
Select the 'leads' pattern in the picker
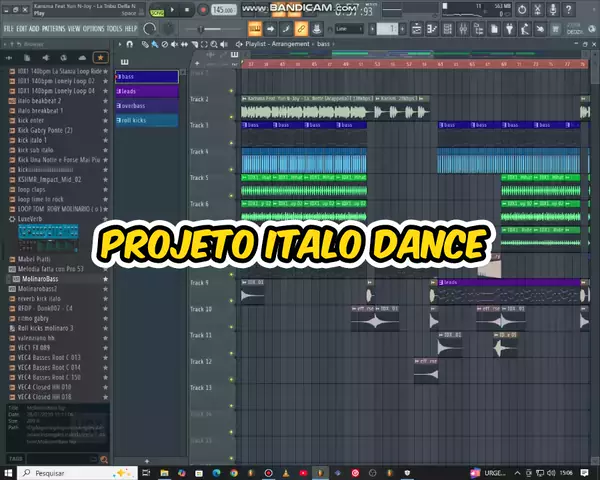click(x=147, y=91)
